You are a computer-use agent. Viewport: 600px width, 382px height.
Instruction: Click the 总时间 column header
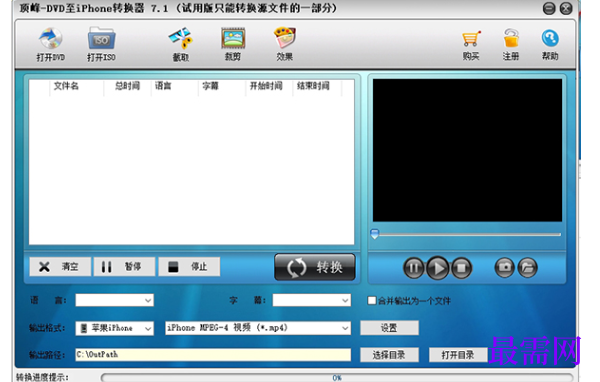pos(127,86)
